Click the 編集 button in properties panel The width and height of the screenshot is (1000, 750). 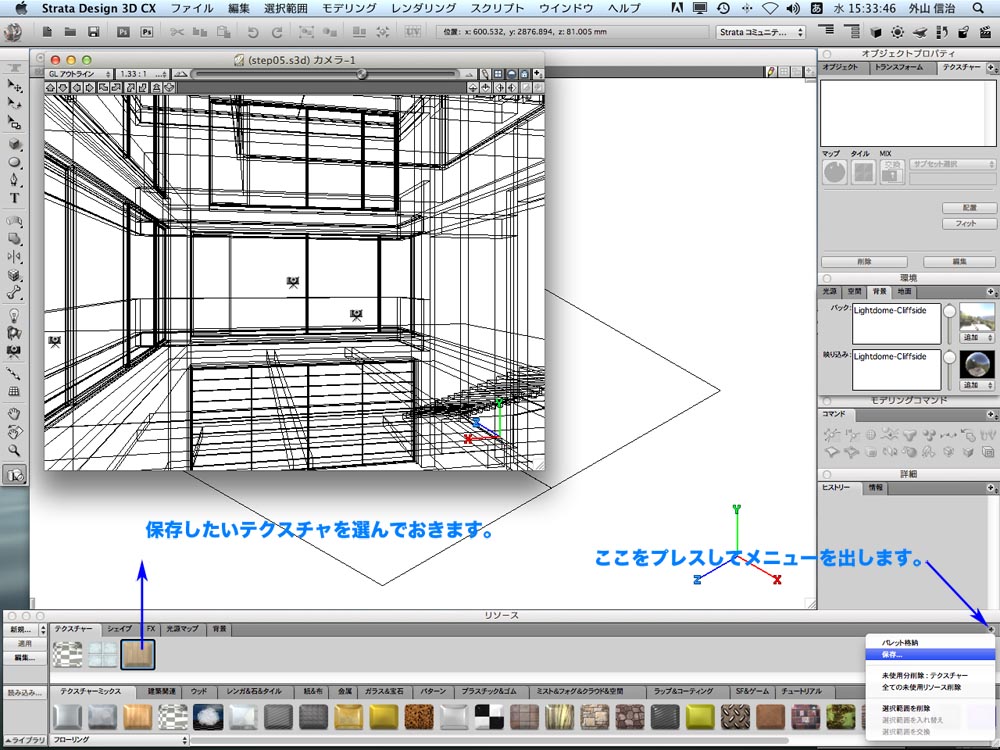click(959, 262)
